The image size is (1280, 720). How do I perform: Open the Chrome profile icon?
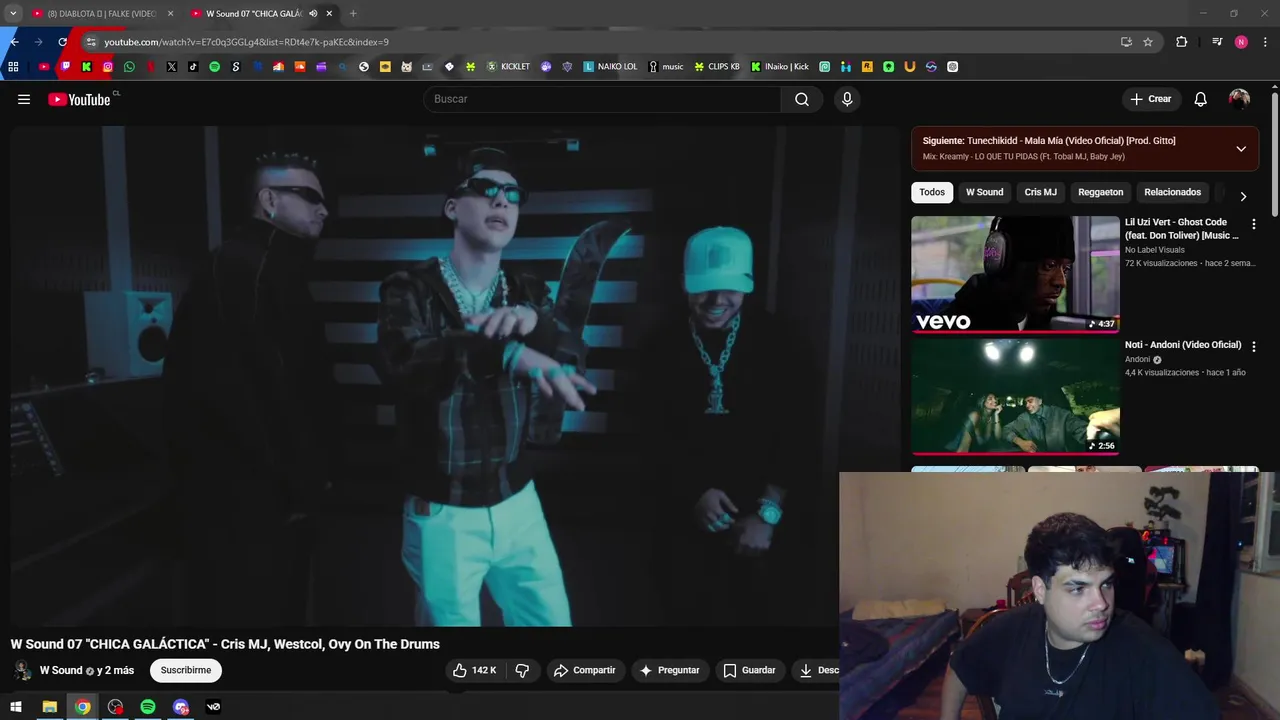click(1241, 42)
